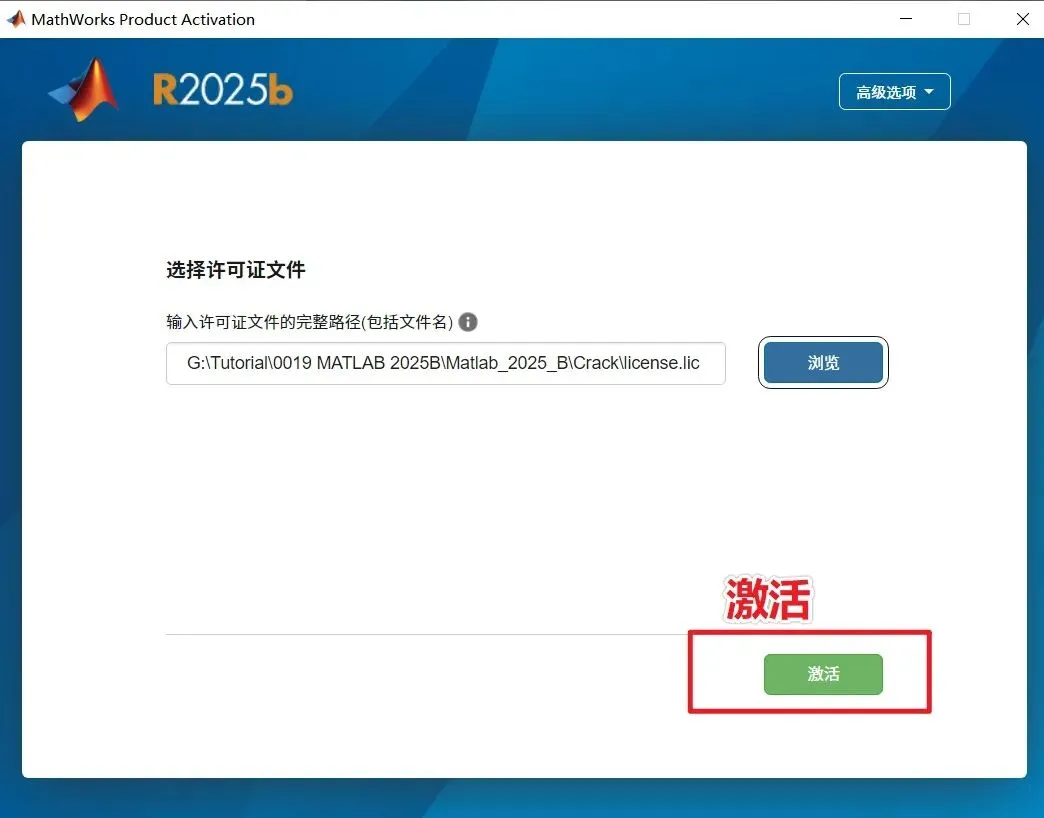Close the MathWorks Product Activation window
1044x818 pixels.
pyautogui.click(x=1023, y=19)
